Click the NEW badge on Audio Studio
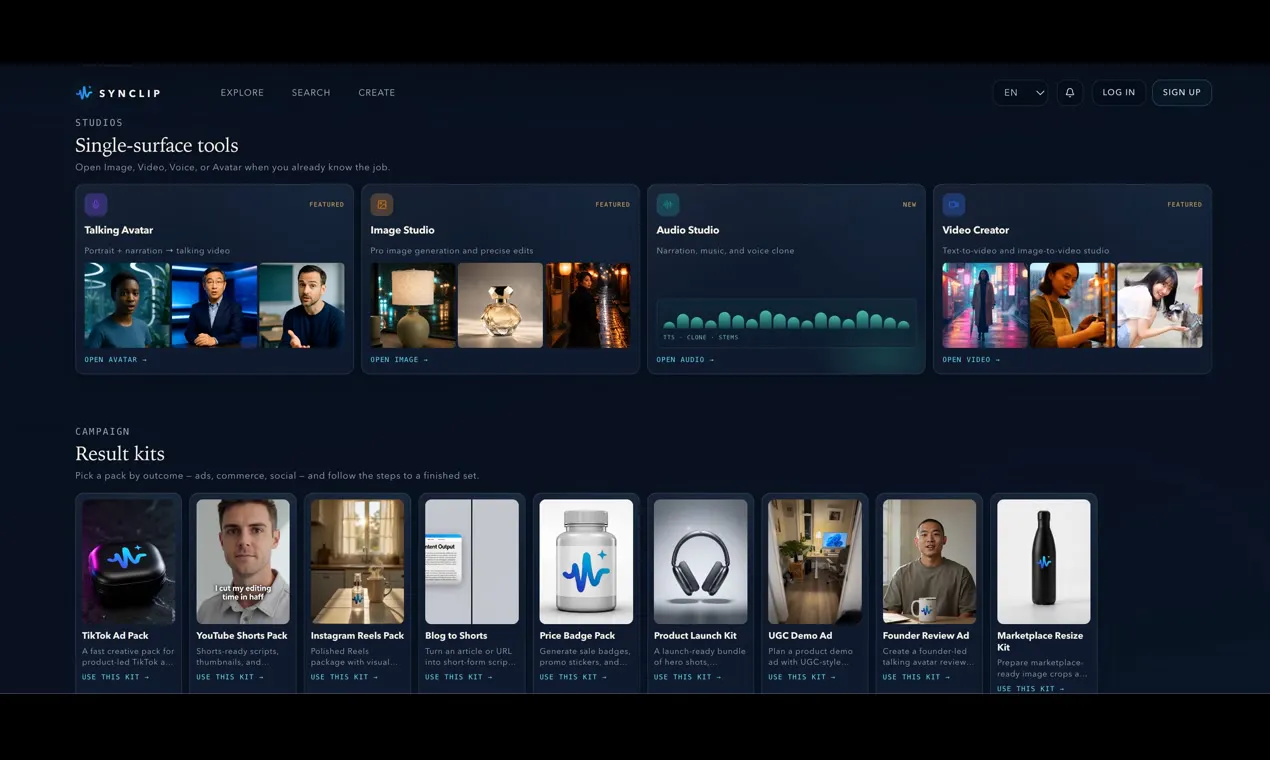 pos(909,204)
